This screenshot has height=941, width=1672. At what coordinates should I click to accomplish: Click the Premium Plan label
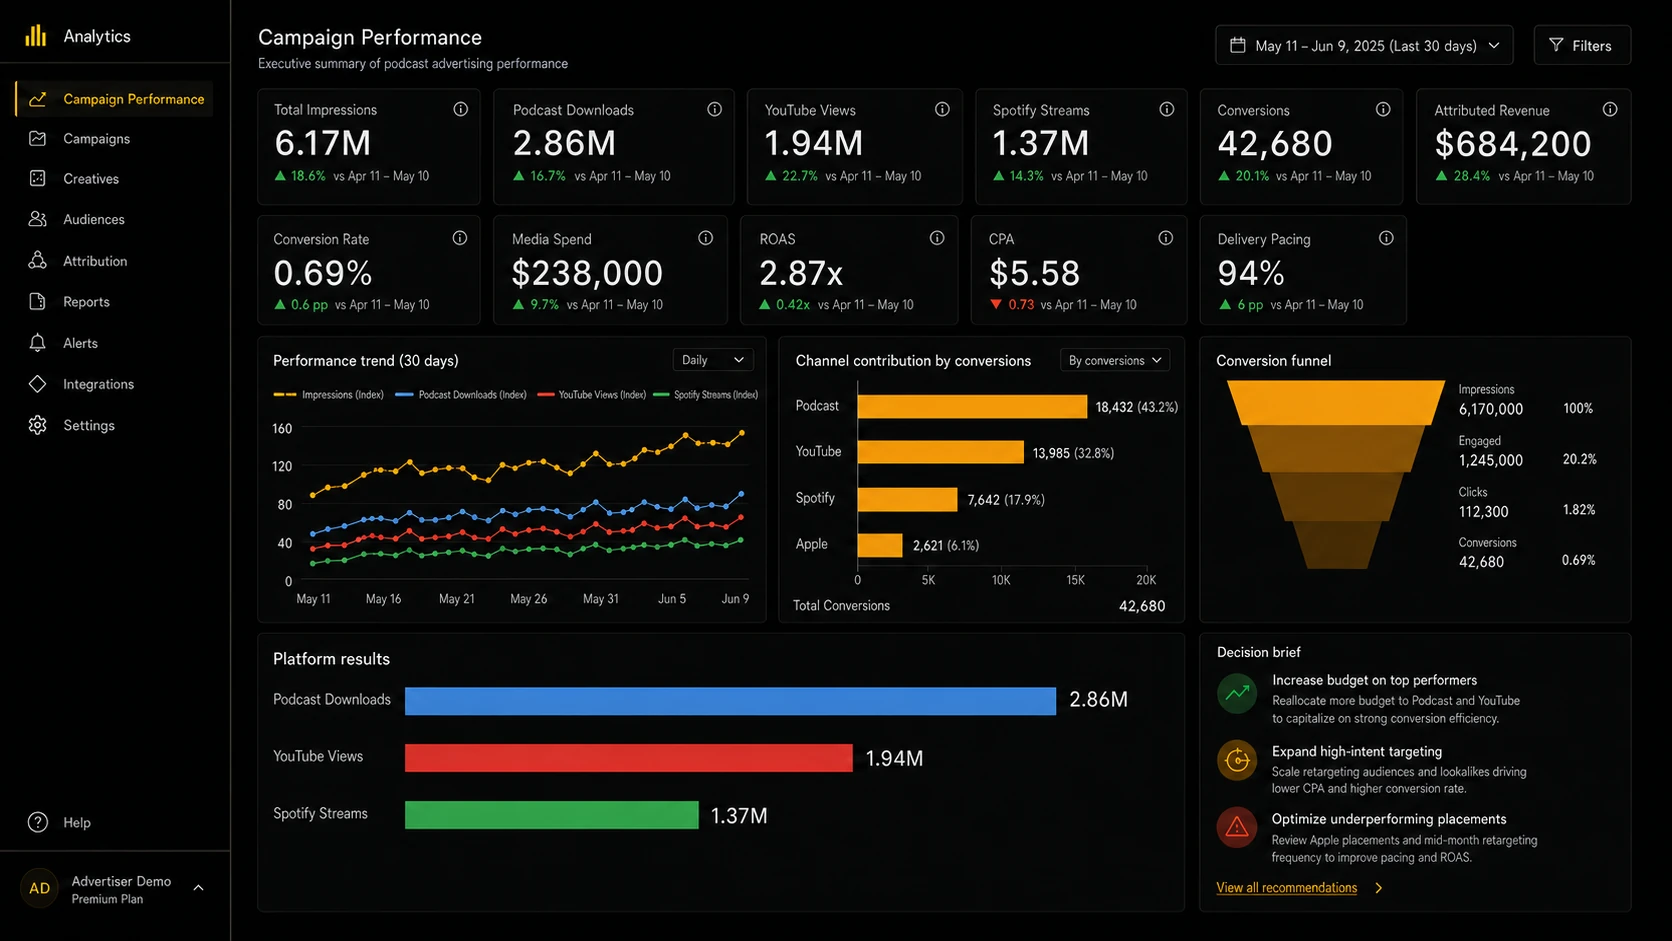[x=107, y=899]
